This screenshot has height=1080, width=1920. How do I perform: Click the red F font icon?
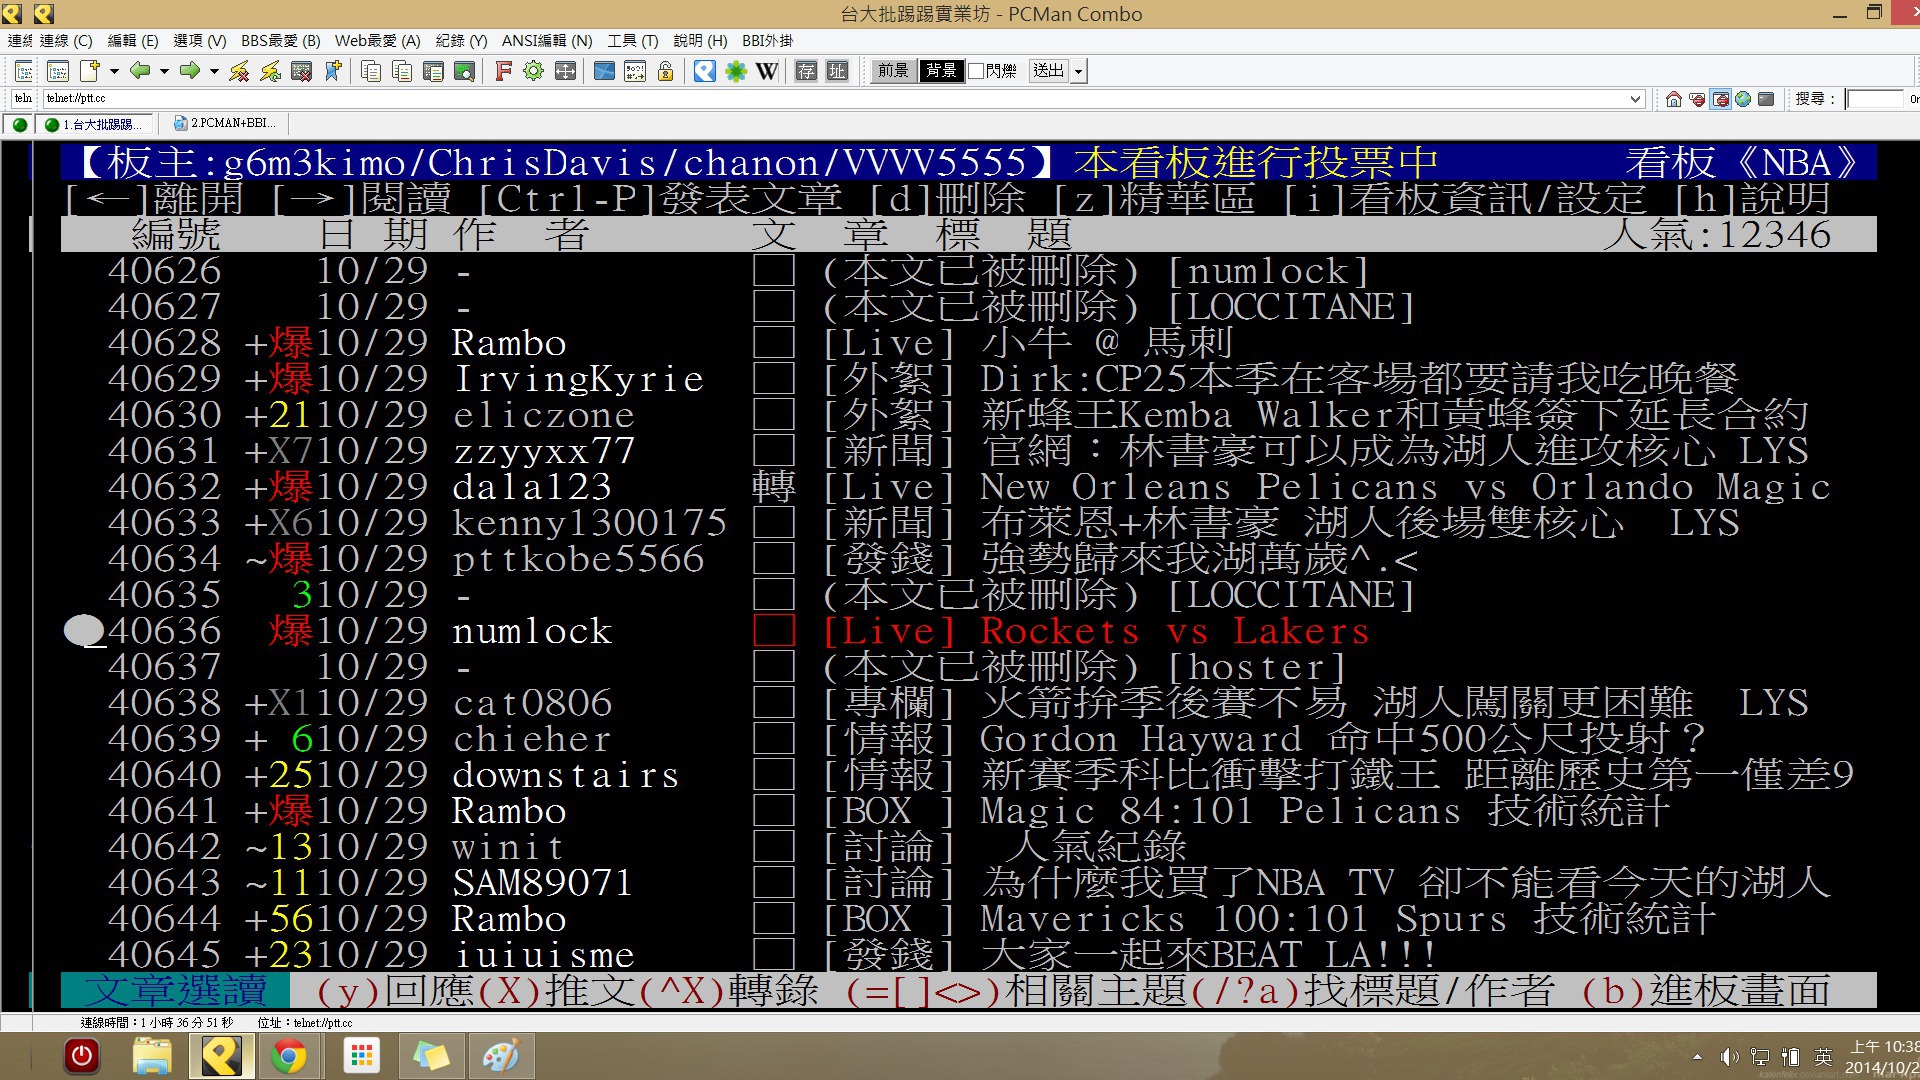point(503,71)
